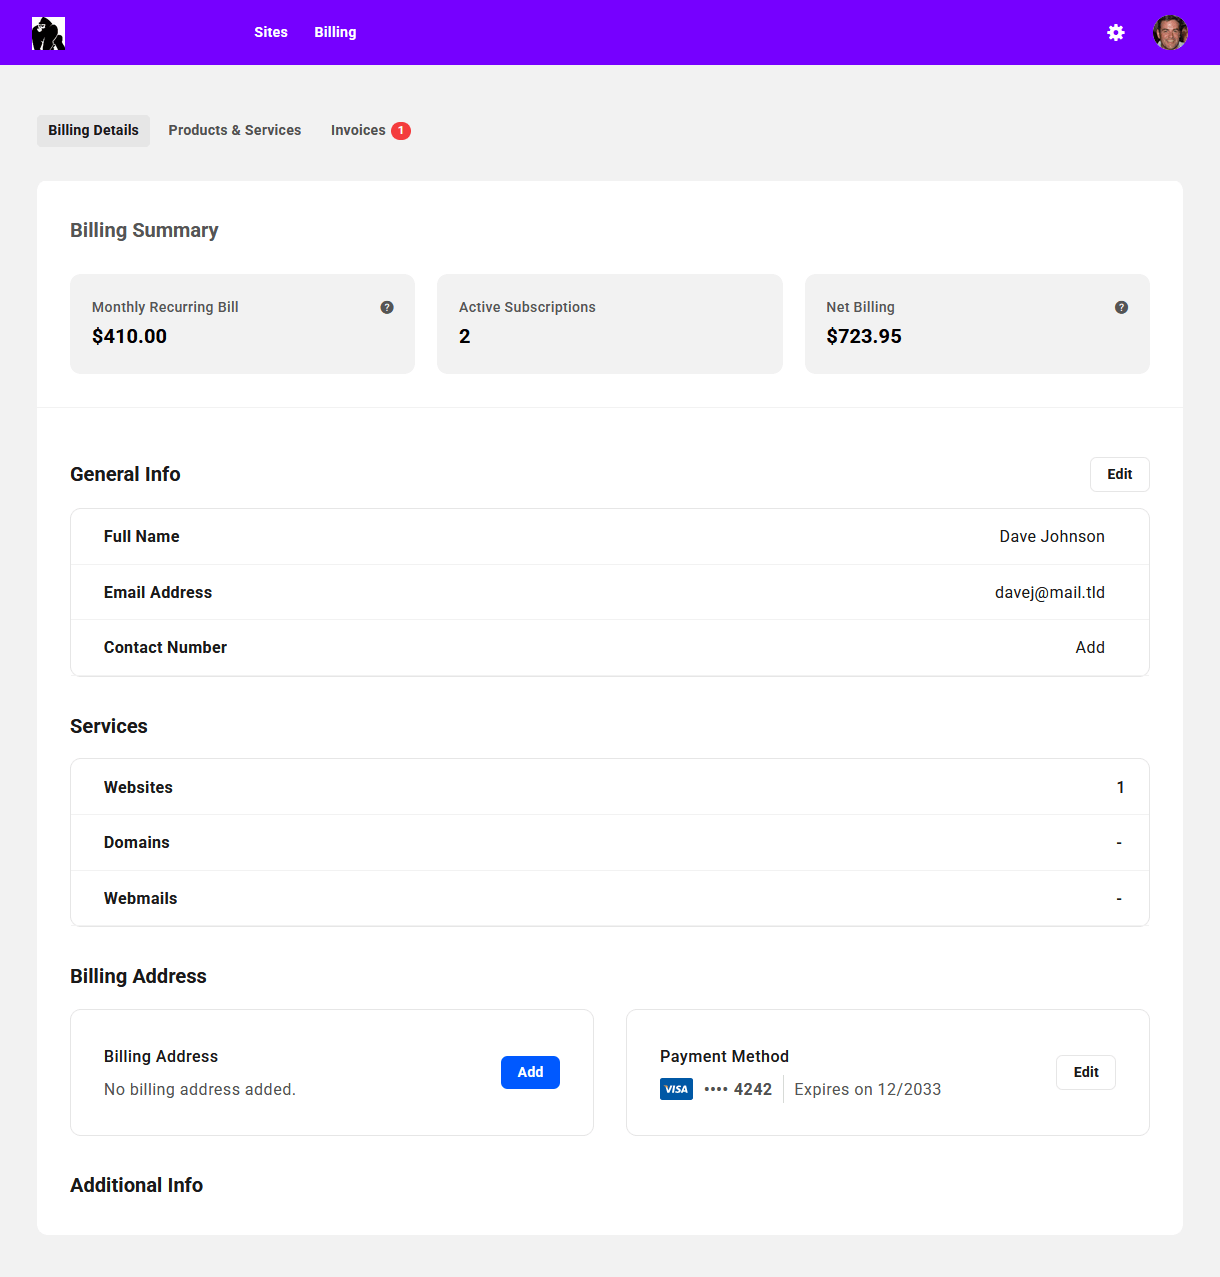Edit the General Info section

1119,474
